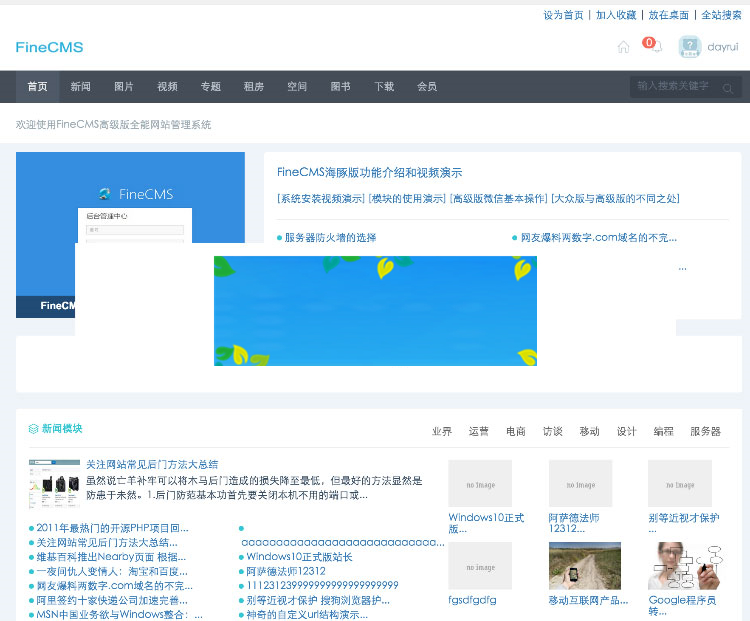Open the Google程序员 thumbnail image
This screenshot has width=750, height=621.
(x=684, y=566)
